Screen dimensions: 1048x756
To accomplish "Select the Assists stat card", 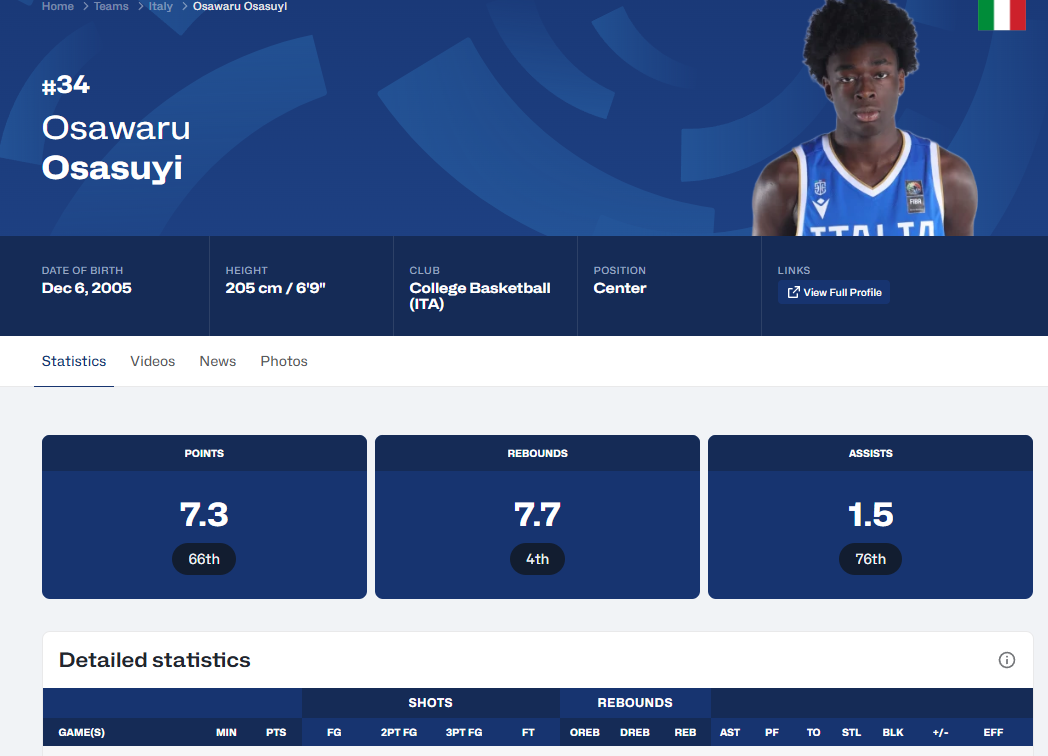I will pyautogui.click(x=870, y=517).
